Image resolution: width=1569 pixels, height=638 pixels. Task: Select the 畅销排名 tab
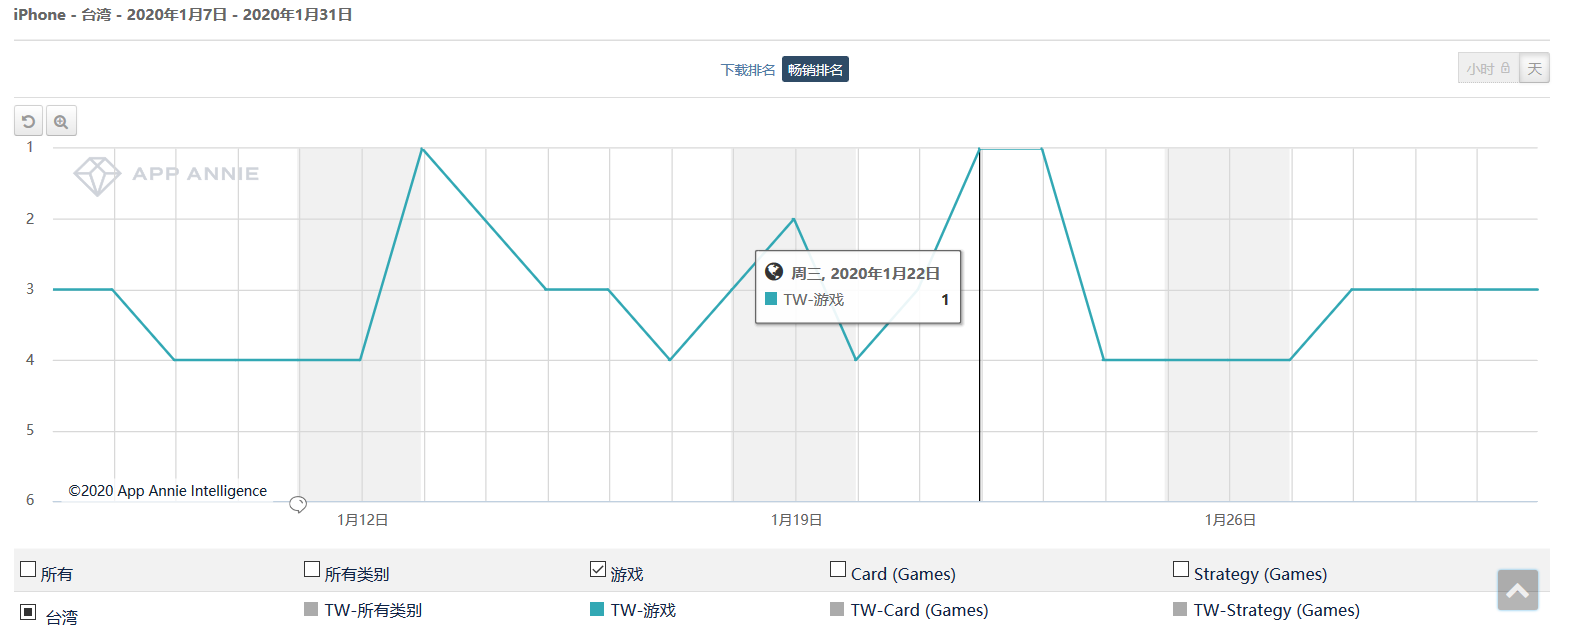815,70
